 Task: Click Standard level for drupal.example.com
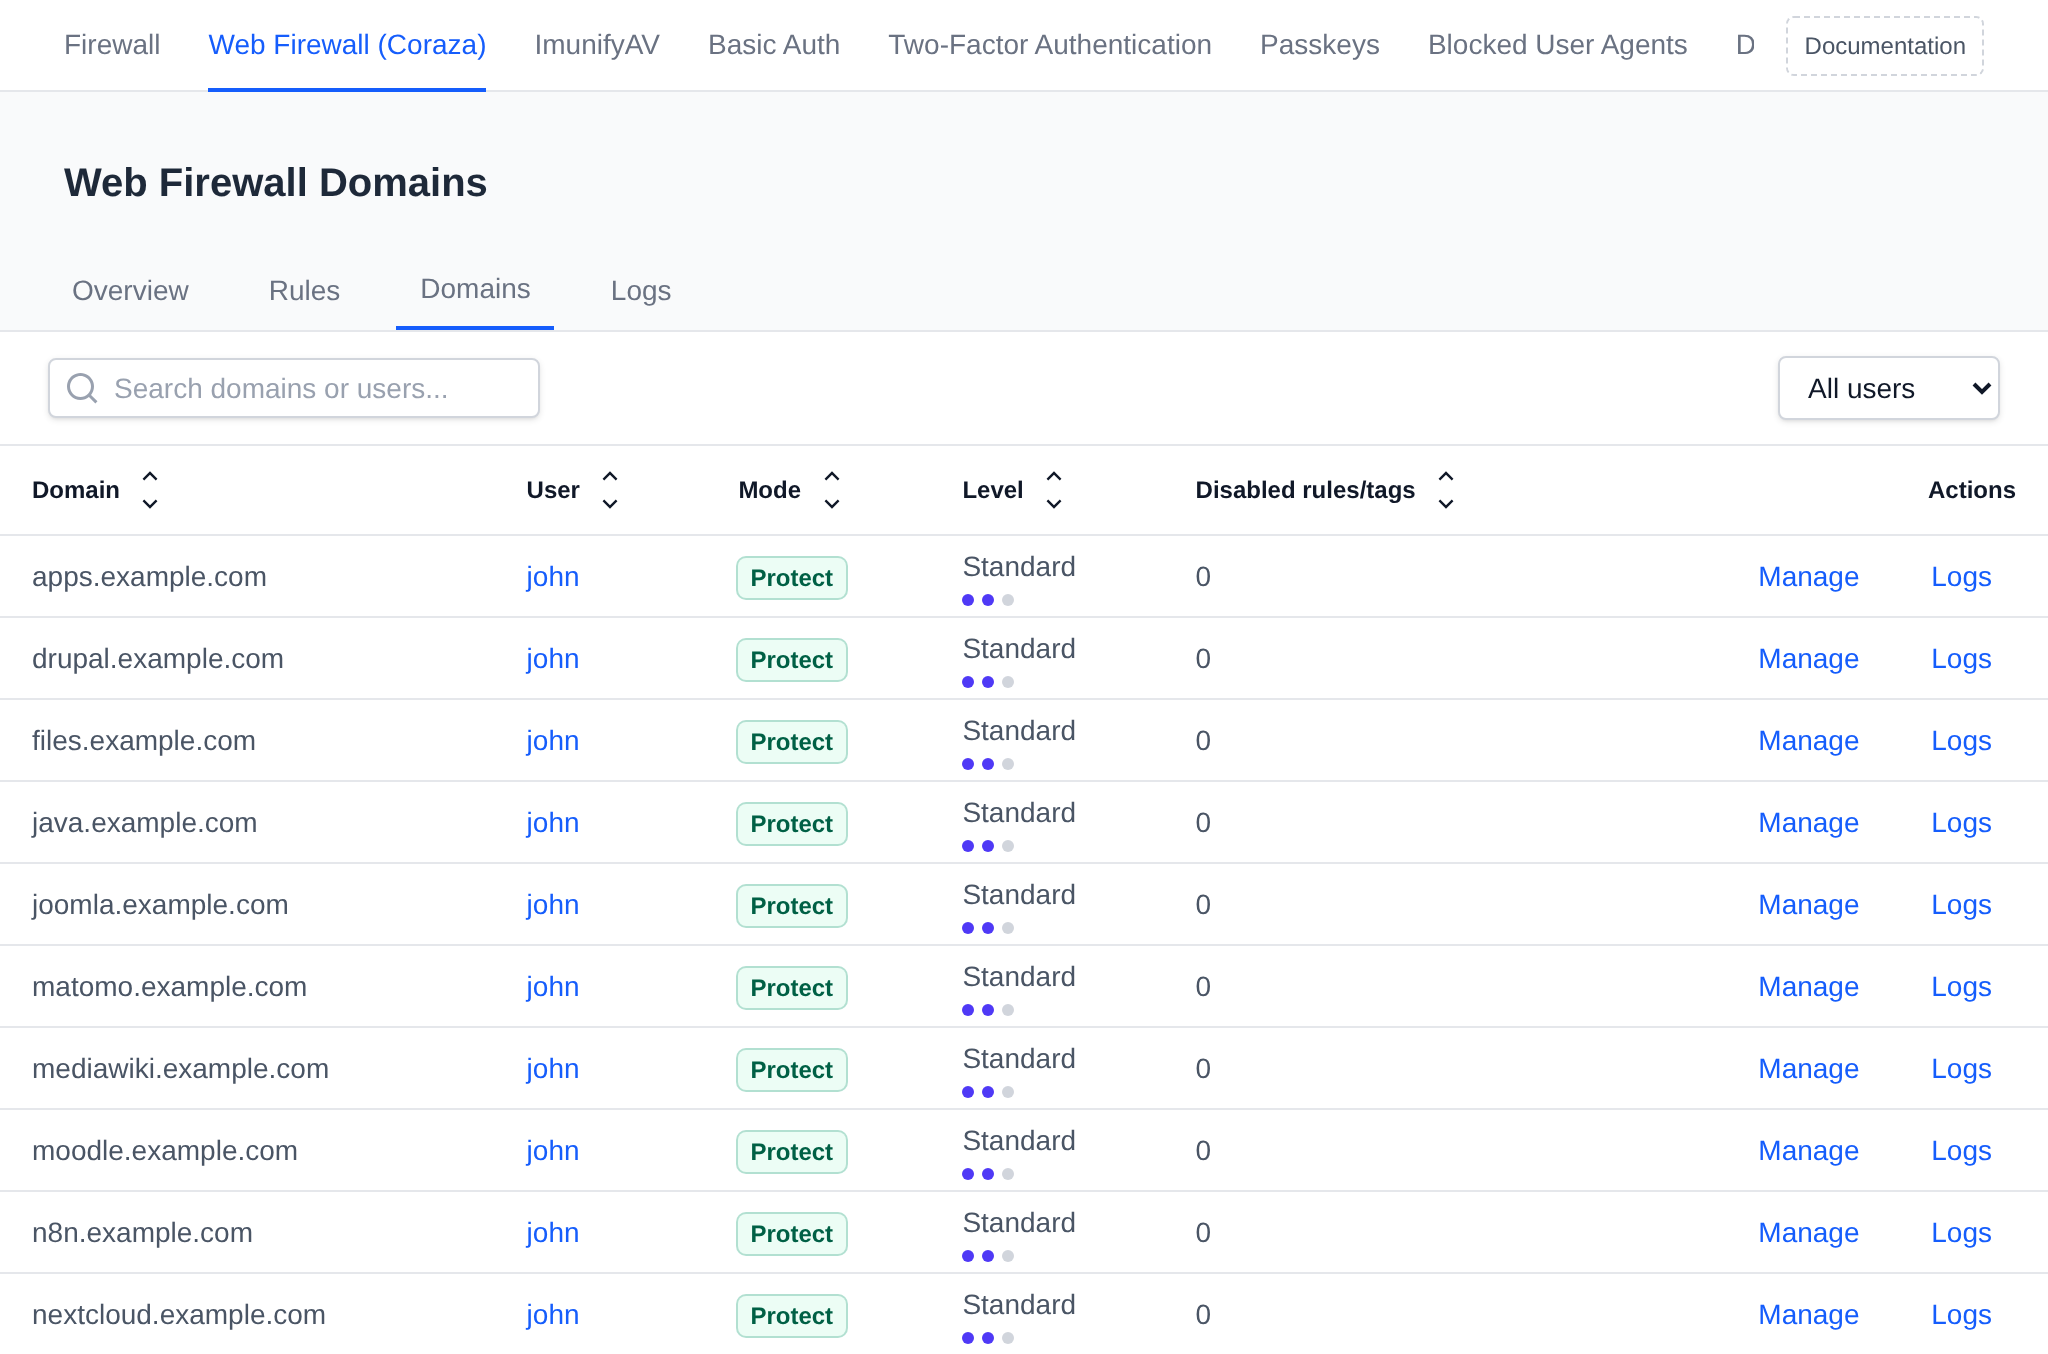[1019, 649]
